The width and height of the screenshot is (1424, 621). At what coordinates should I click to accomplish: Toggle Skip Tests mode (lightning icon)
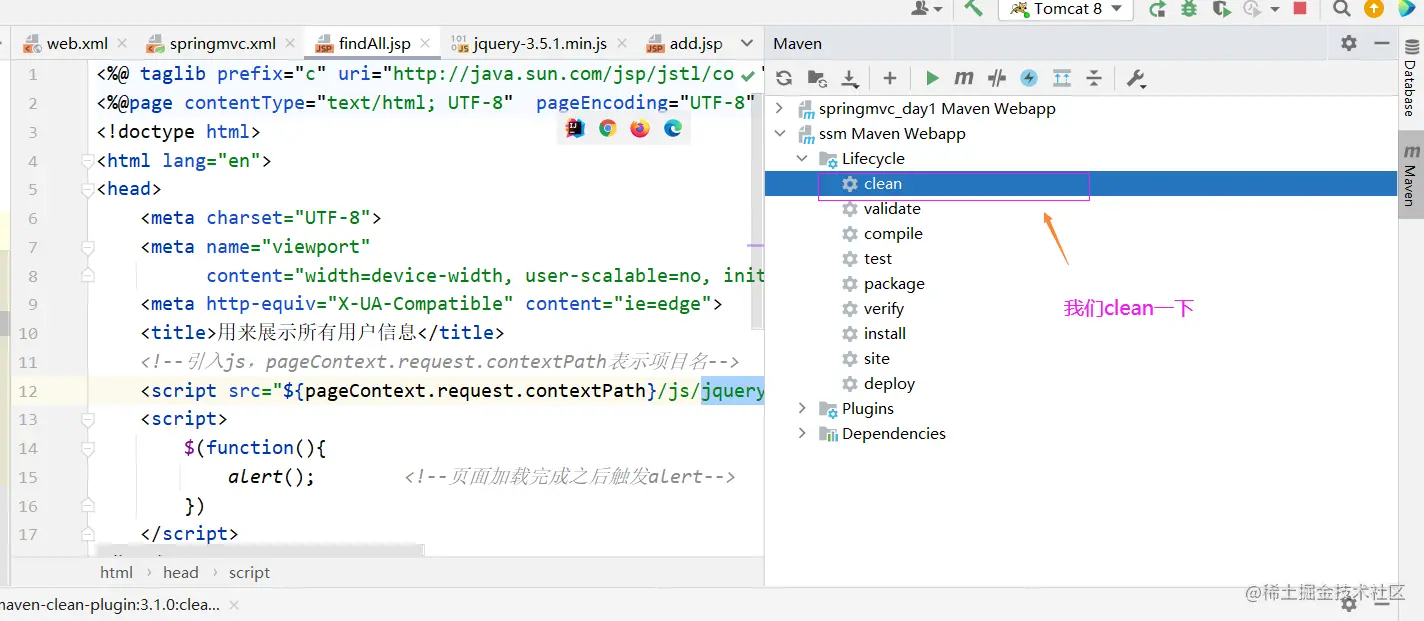1029,78
